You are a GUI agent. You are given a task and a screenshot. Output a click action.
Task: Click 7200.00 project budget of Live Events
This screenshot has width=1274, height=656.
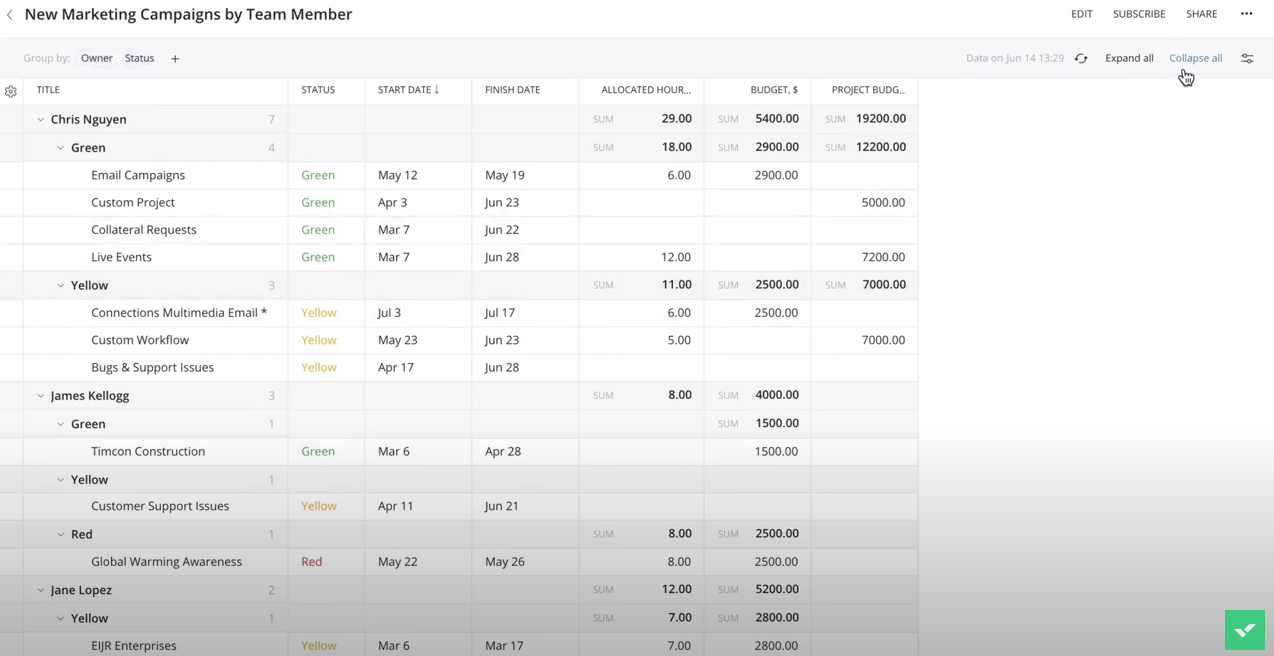point(883,257)
